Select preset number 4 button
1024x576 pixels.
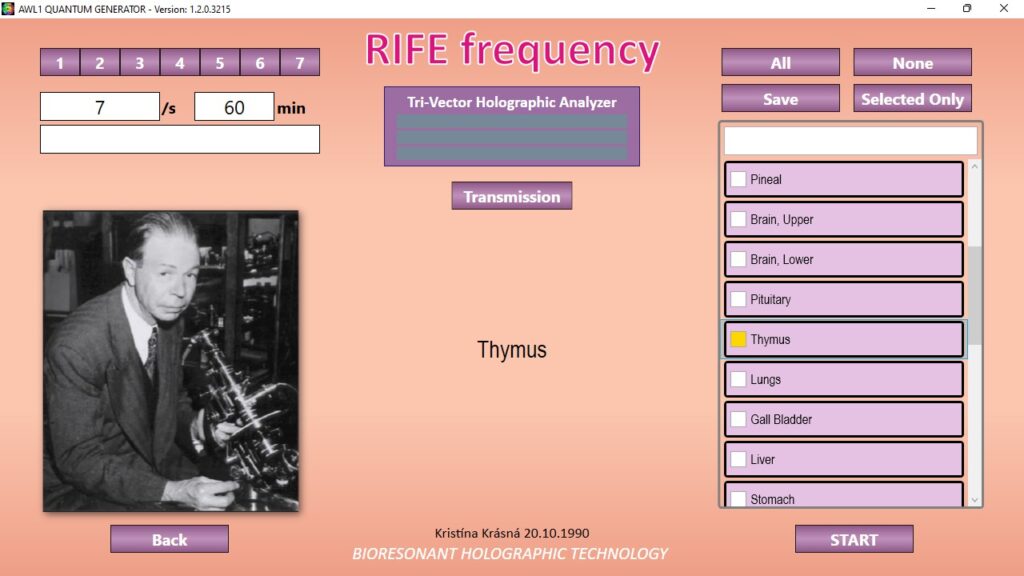[180, 63]
